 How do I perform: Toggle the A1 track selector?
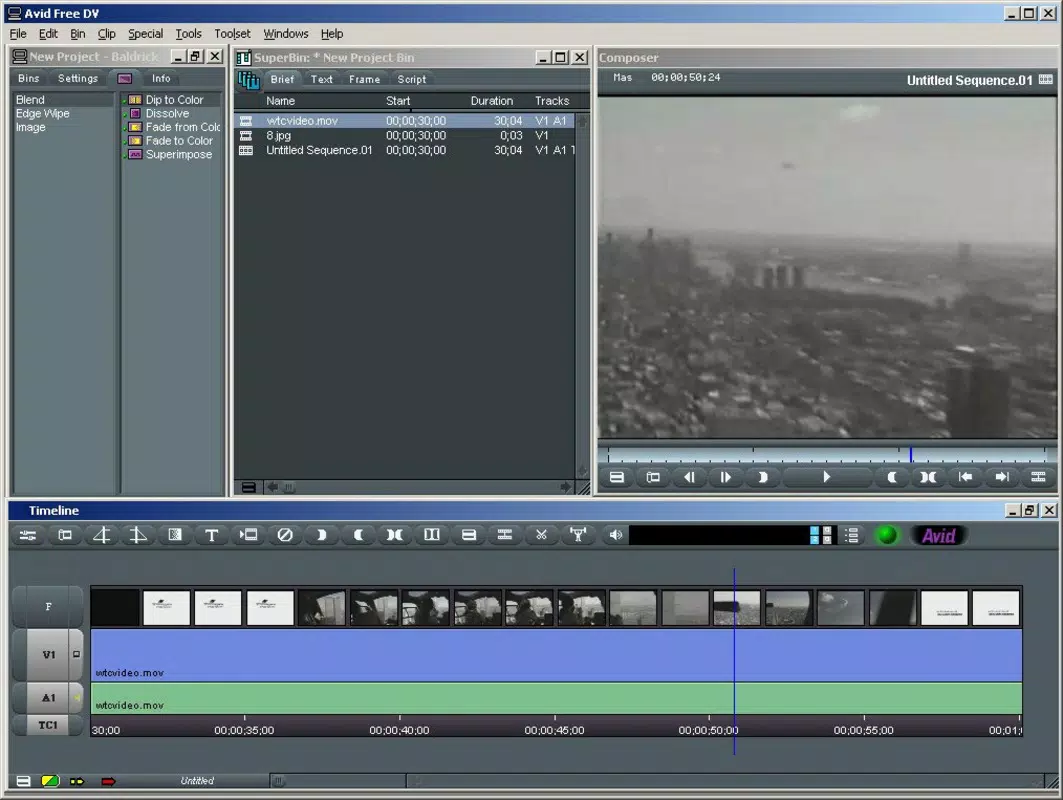tap(48, 698)
